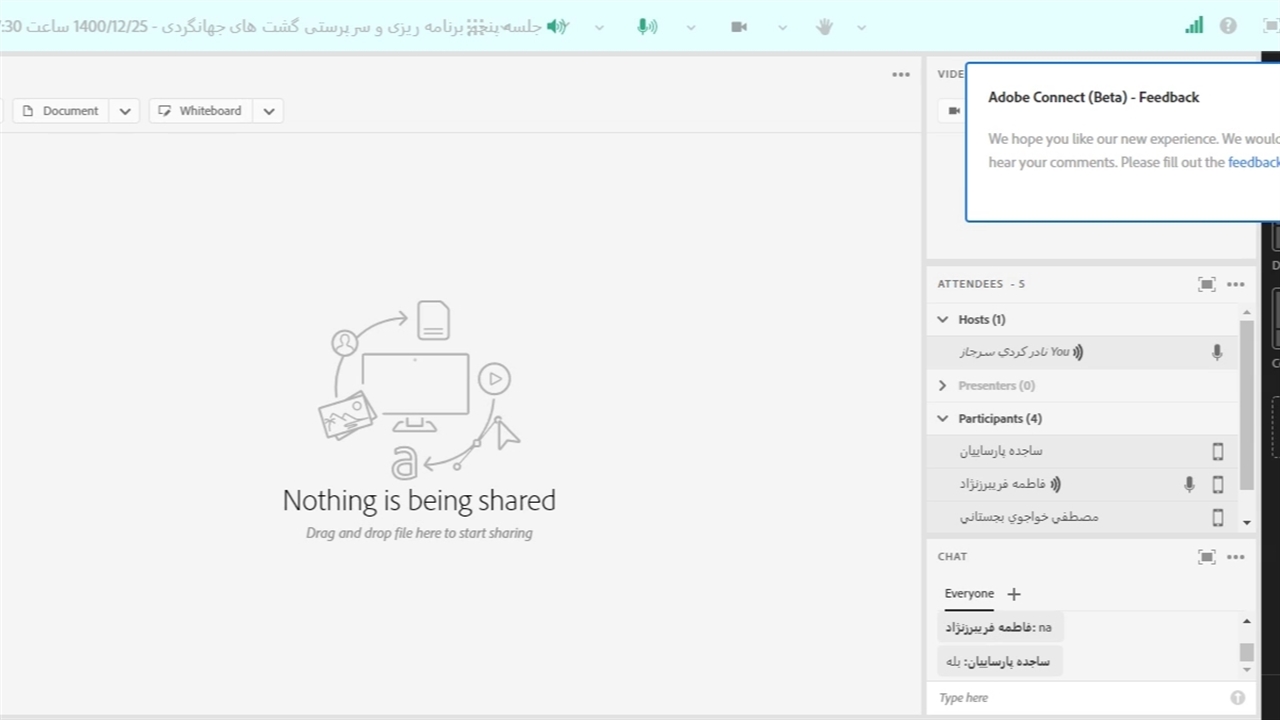Click the 'Type here' chat input field

coord(1080,698)
